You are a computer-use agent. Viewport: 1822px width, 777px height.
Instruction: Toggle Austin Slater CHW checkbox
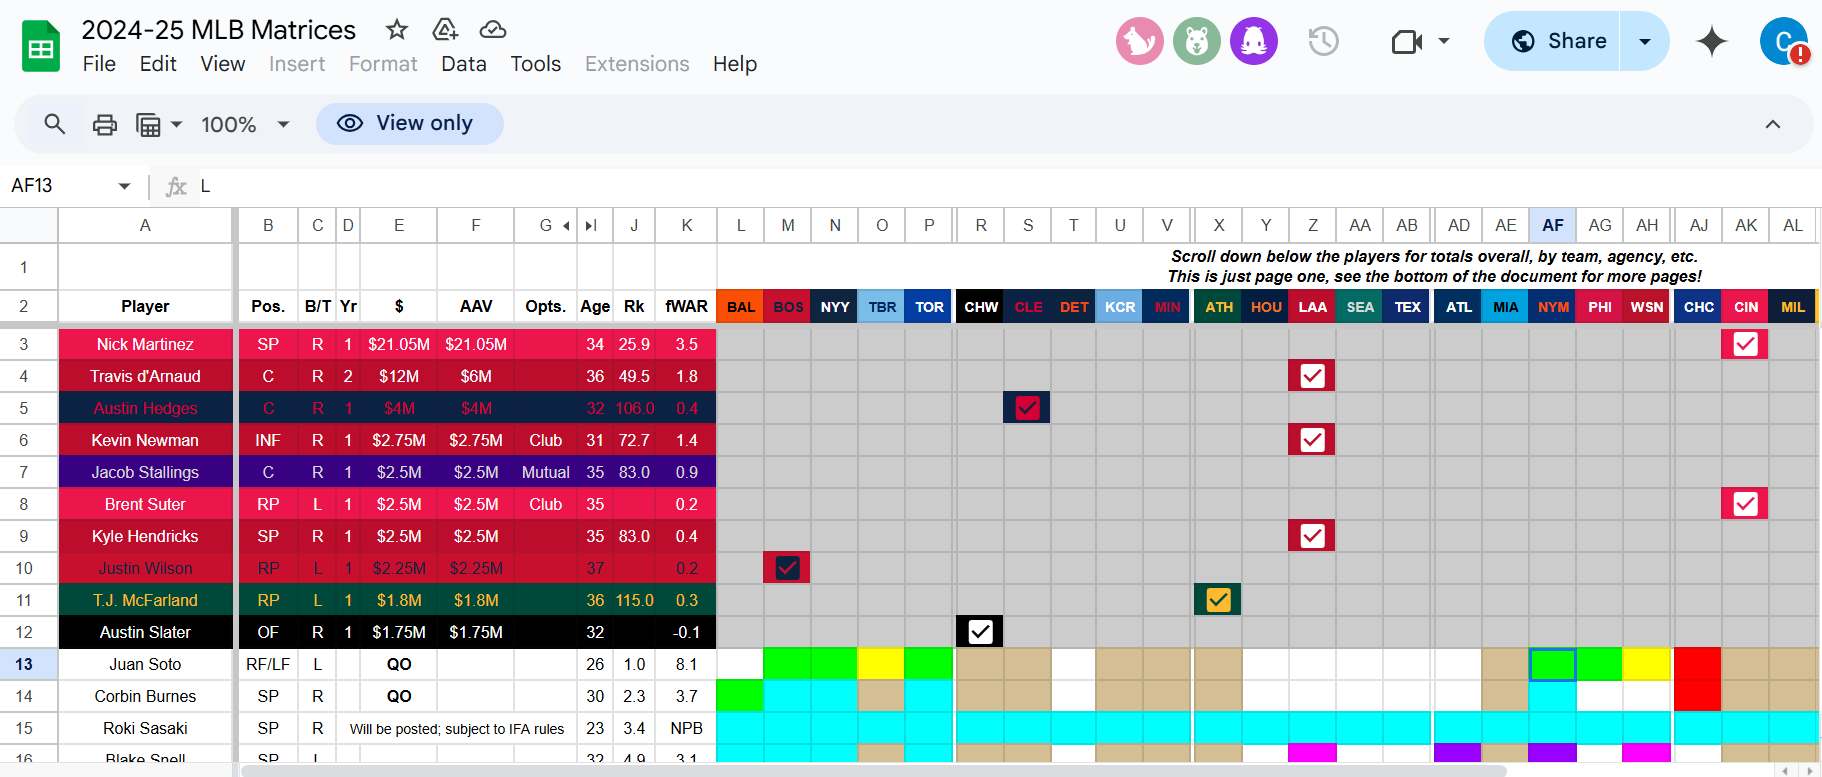pos(980,632)
